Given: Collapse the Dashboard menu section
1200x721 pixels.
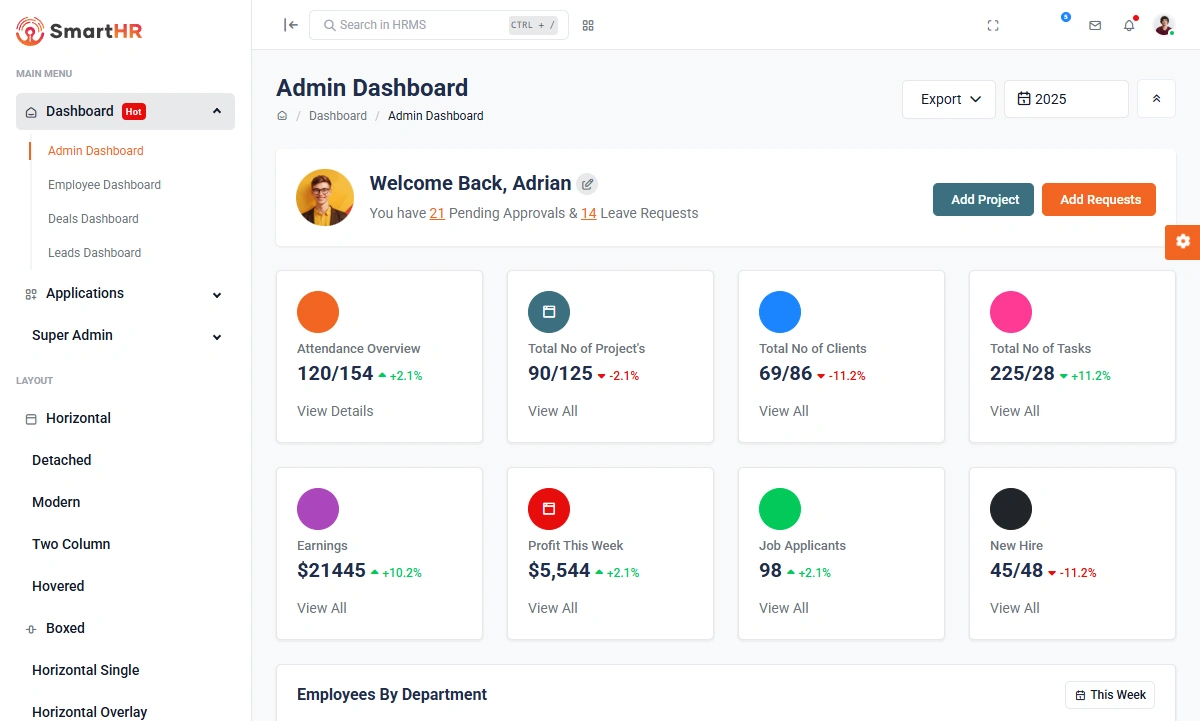Looking at the screenshot, I should 217,111.
